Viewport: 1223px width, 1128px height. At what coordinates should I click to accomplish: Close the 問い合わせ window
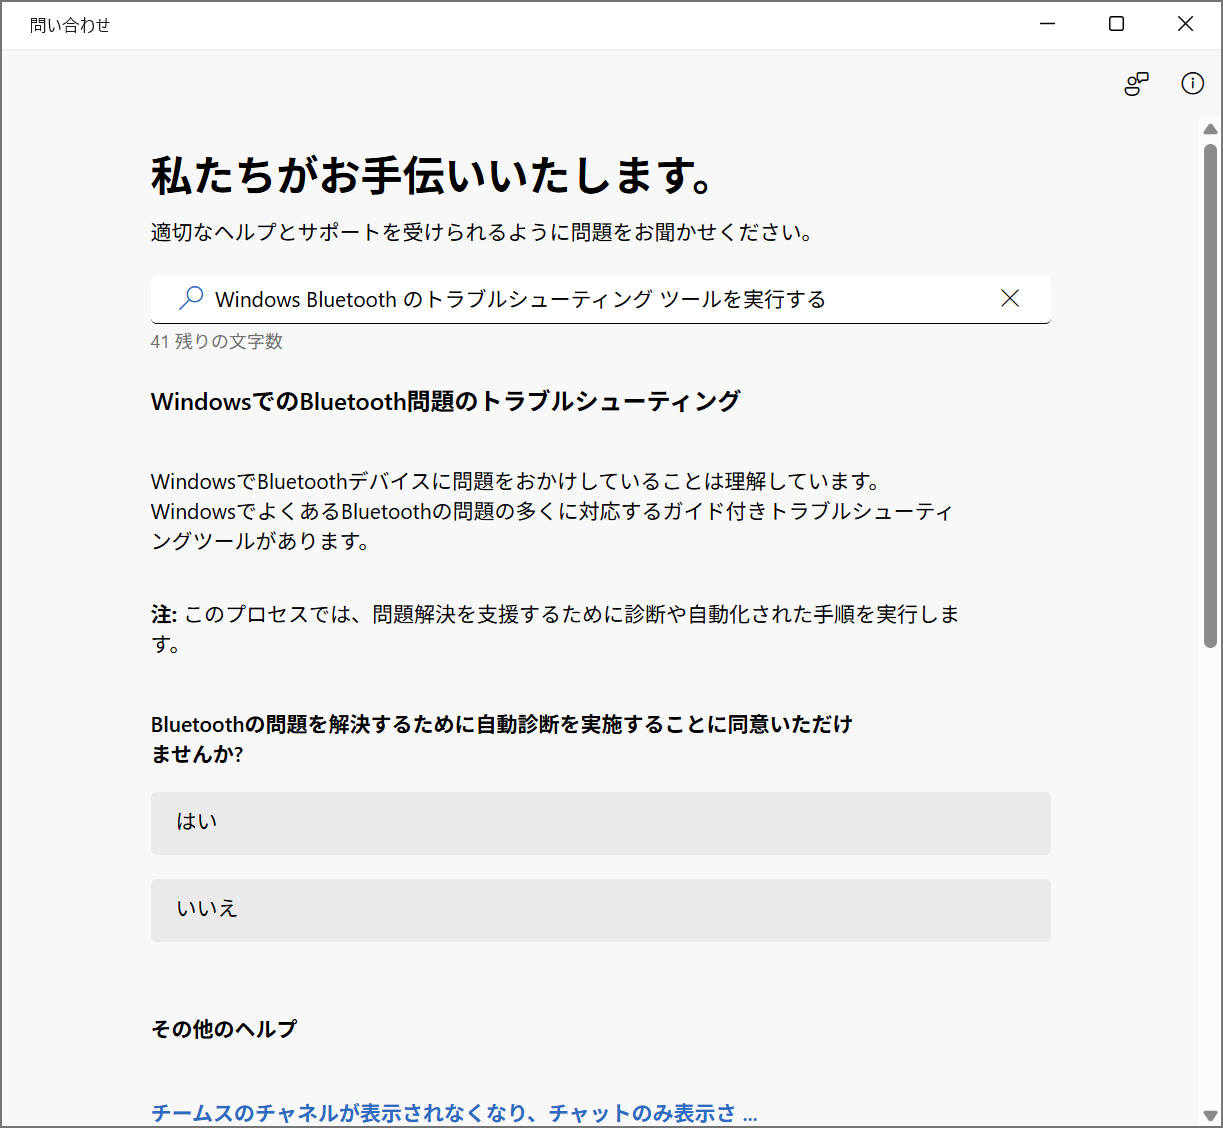(x=1185, y=23)
